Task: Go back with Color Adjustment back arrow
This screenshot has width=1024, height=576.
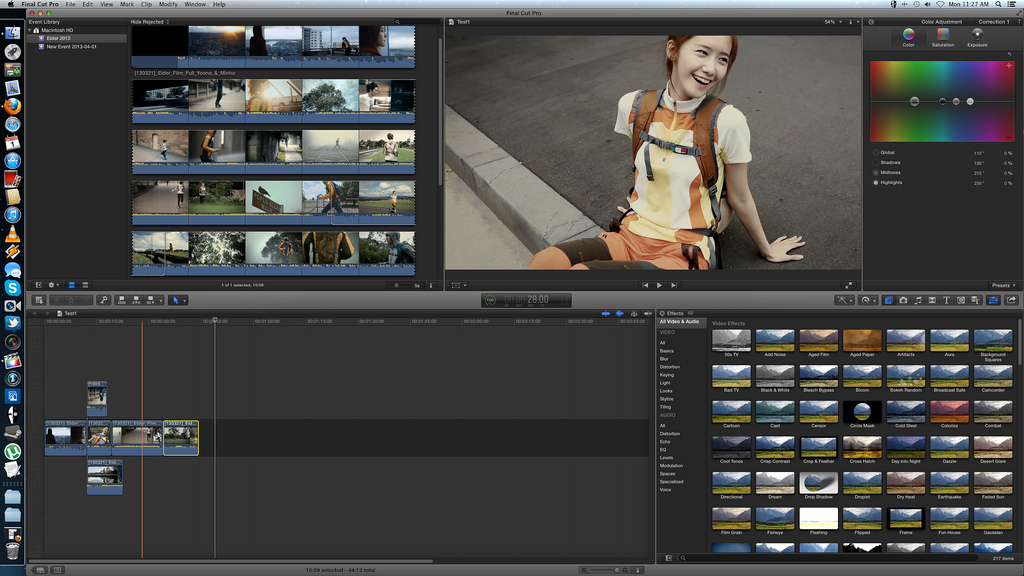Action: click(x=871, y=21)
